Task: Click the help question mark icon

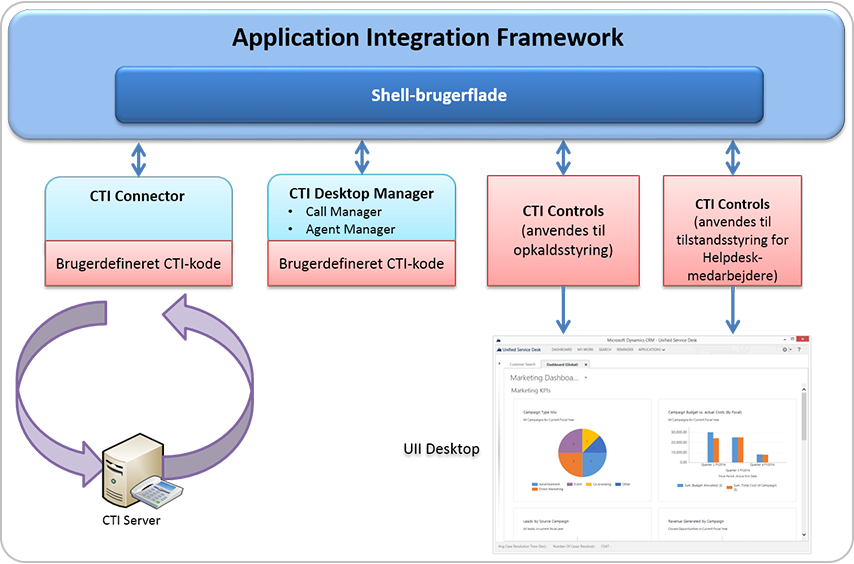Action: pos(799,350)
